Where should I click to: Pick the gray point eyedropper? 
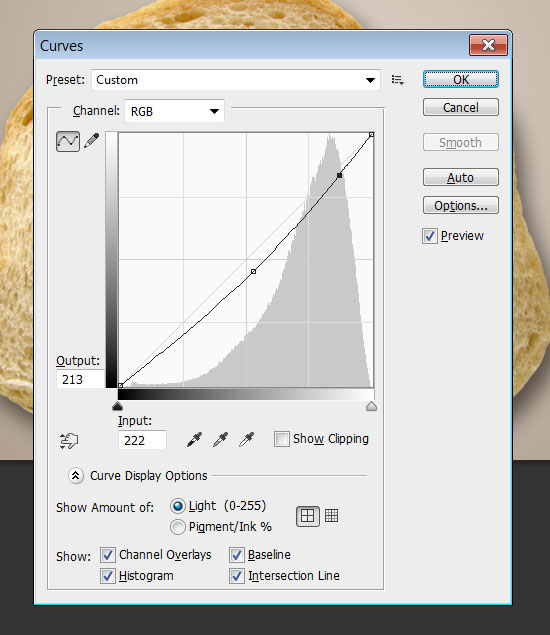(x=220, y=439)
